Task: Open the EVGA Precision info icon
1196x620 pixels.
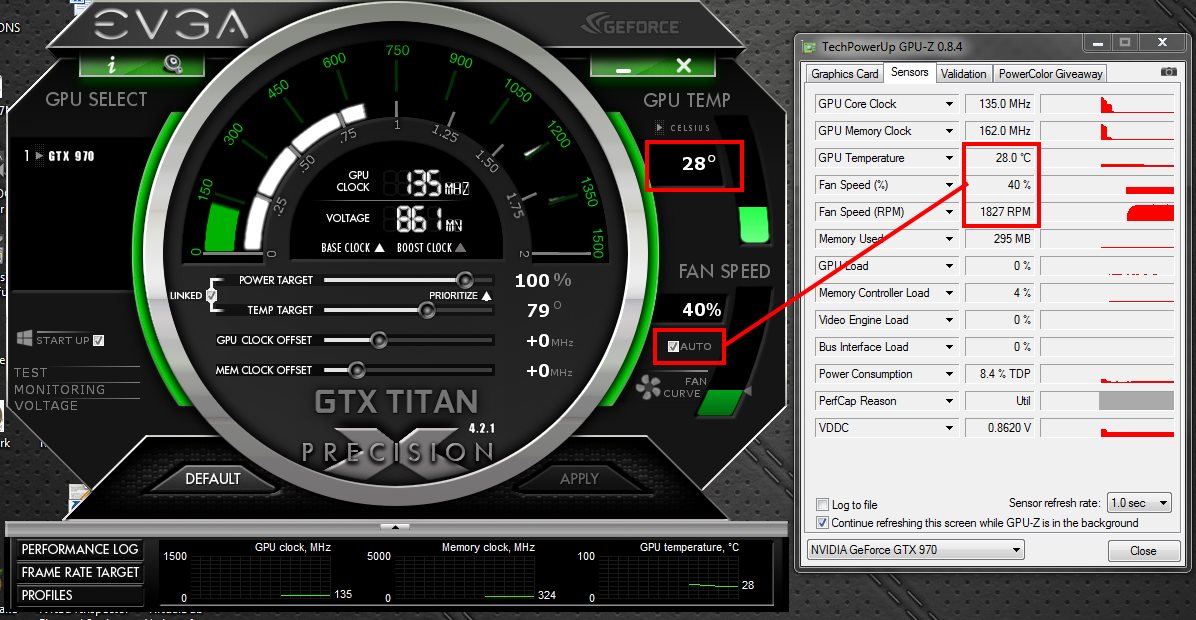Action: [111, 65]
